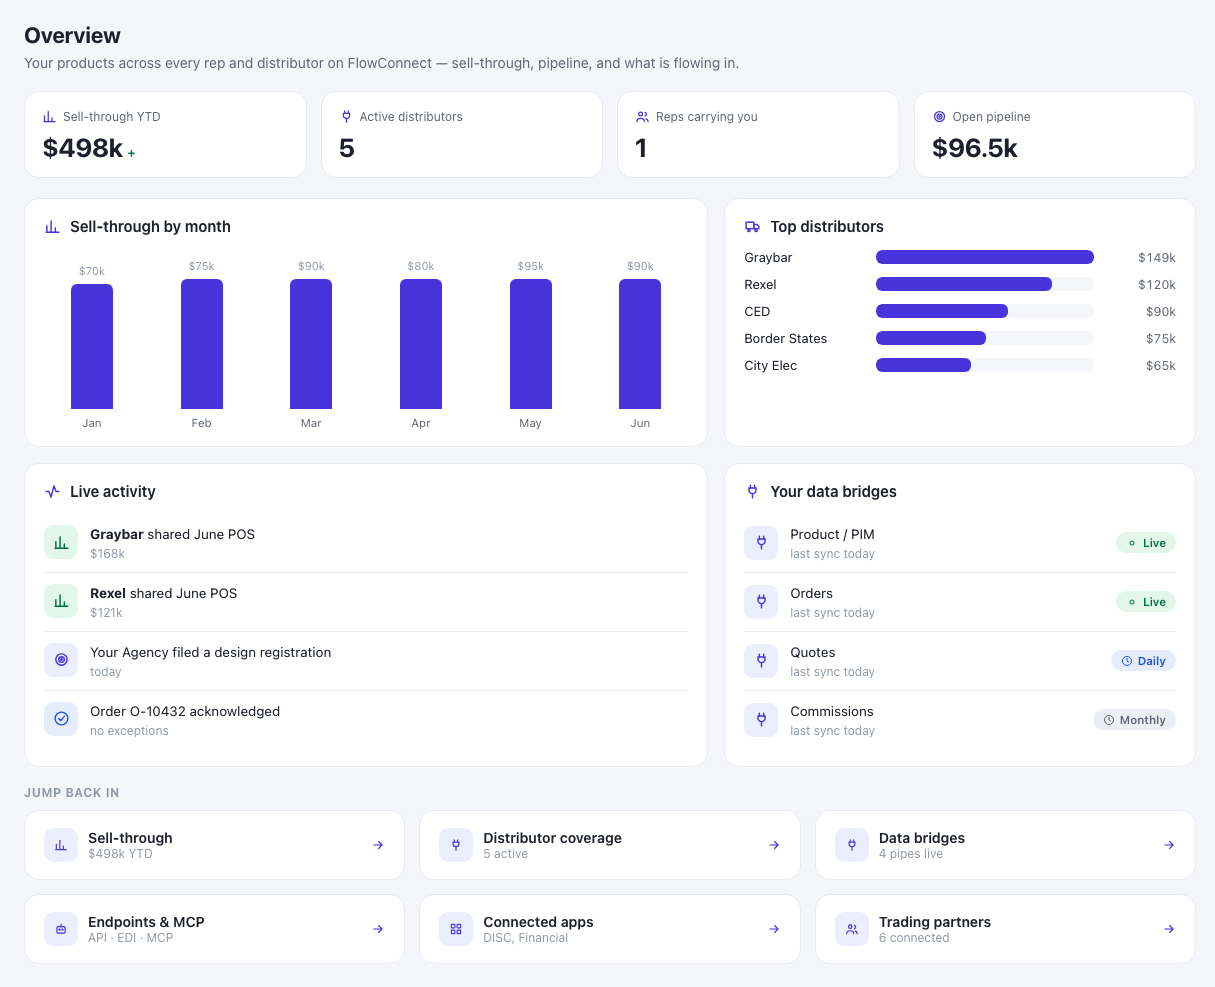
Task: Click the Order O-10432 checkmark icon
Action: point(61,720)
